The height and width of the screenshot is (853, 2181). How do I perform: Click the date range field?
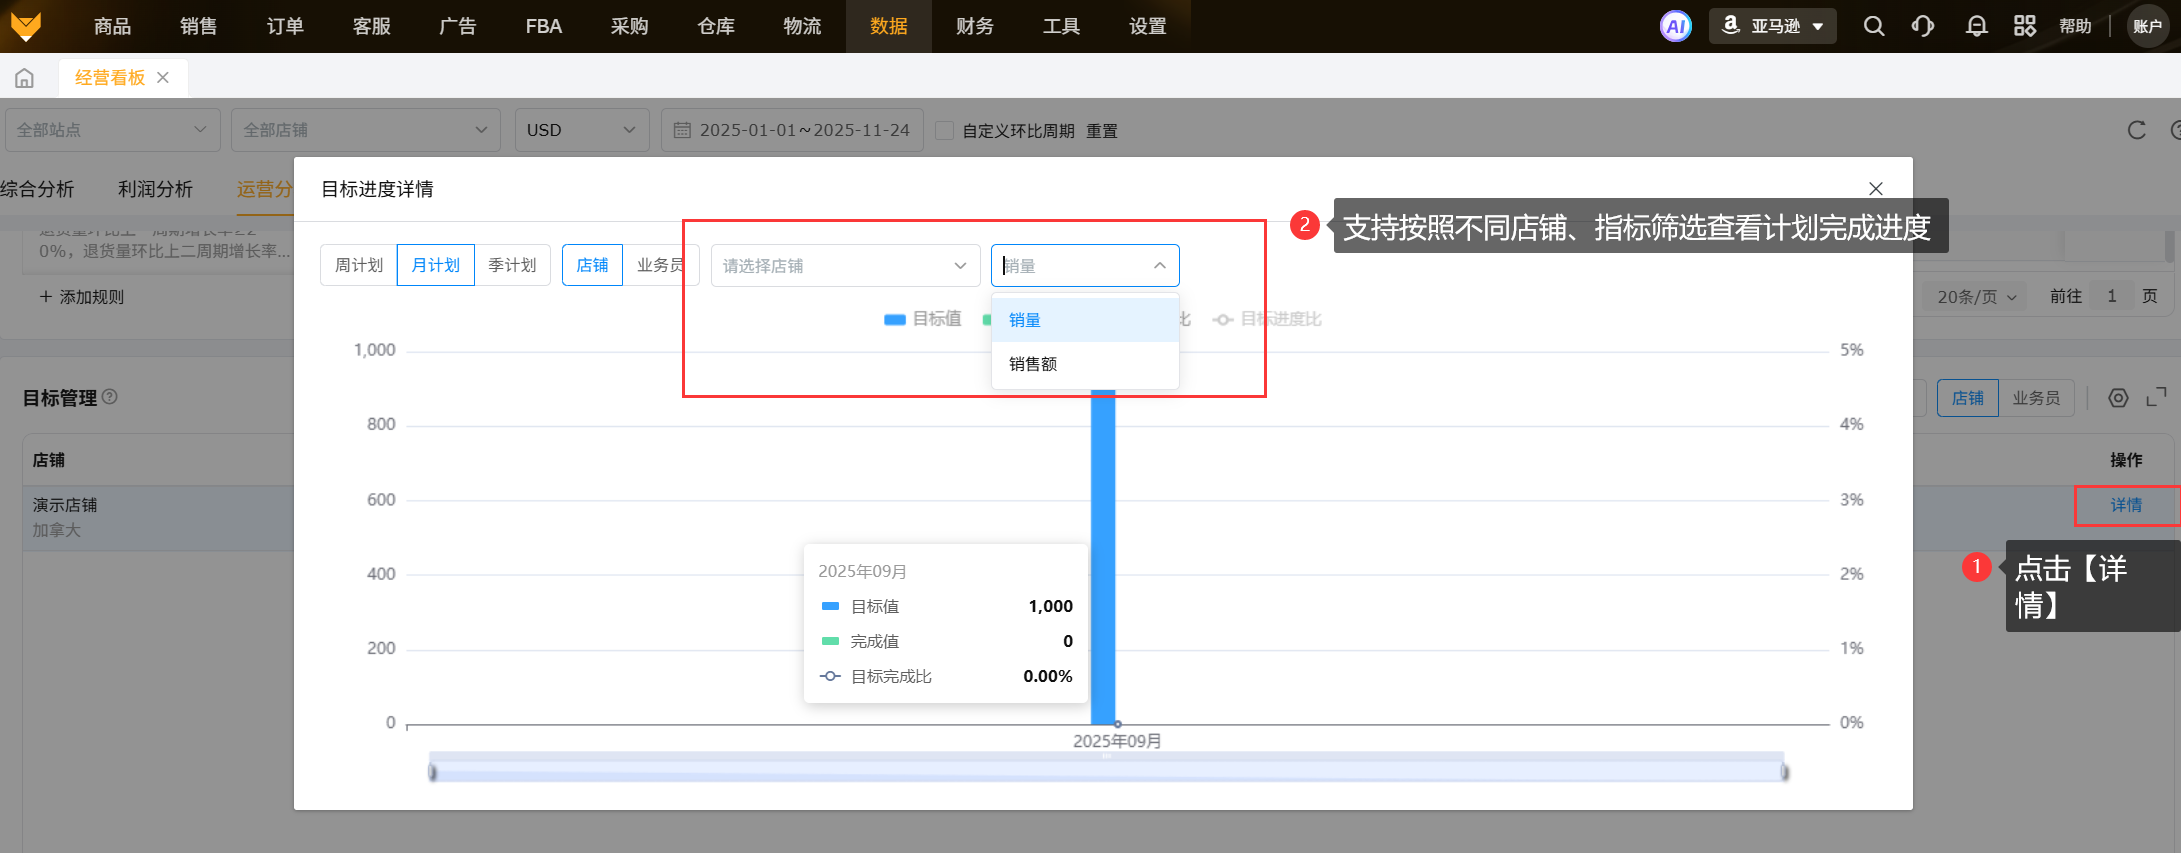[x=792, y=130]
